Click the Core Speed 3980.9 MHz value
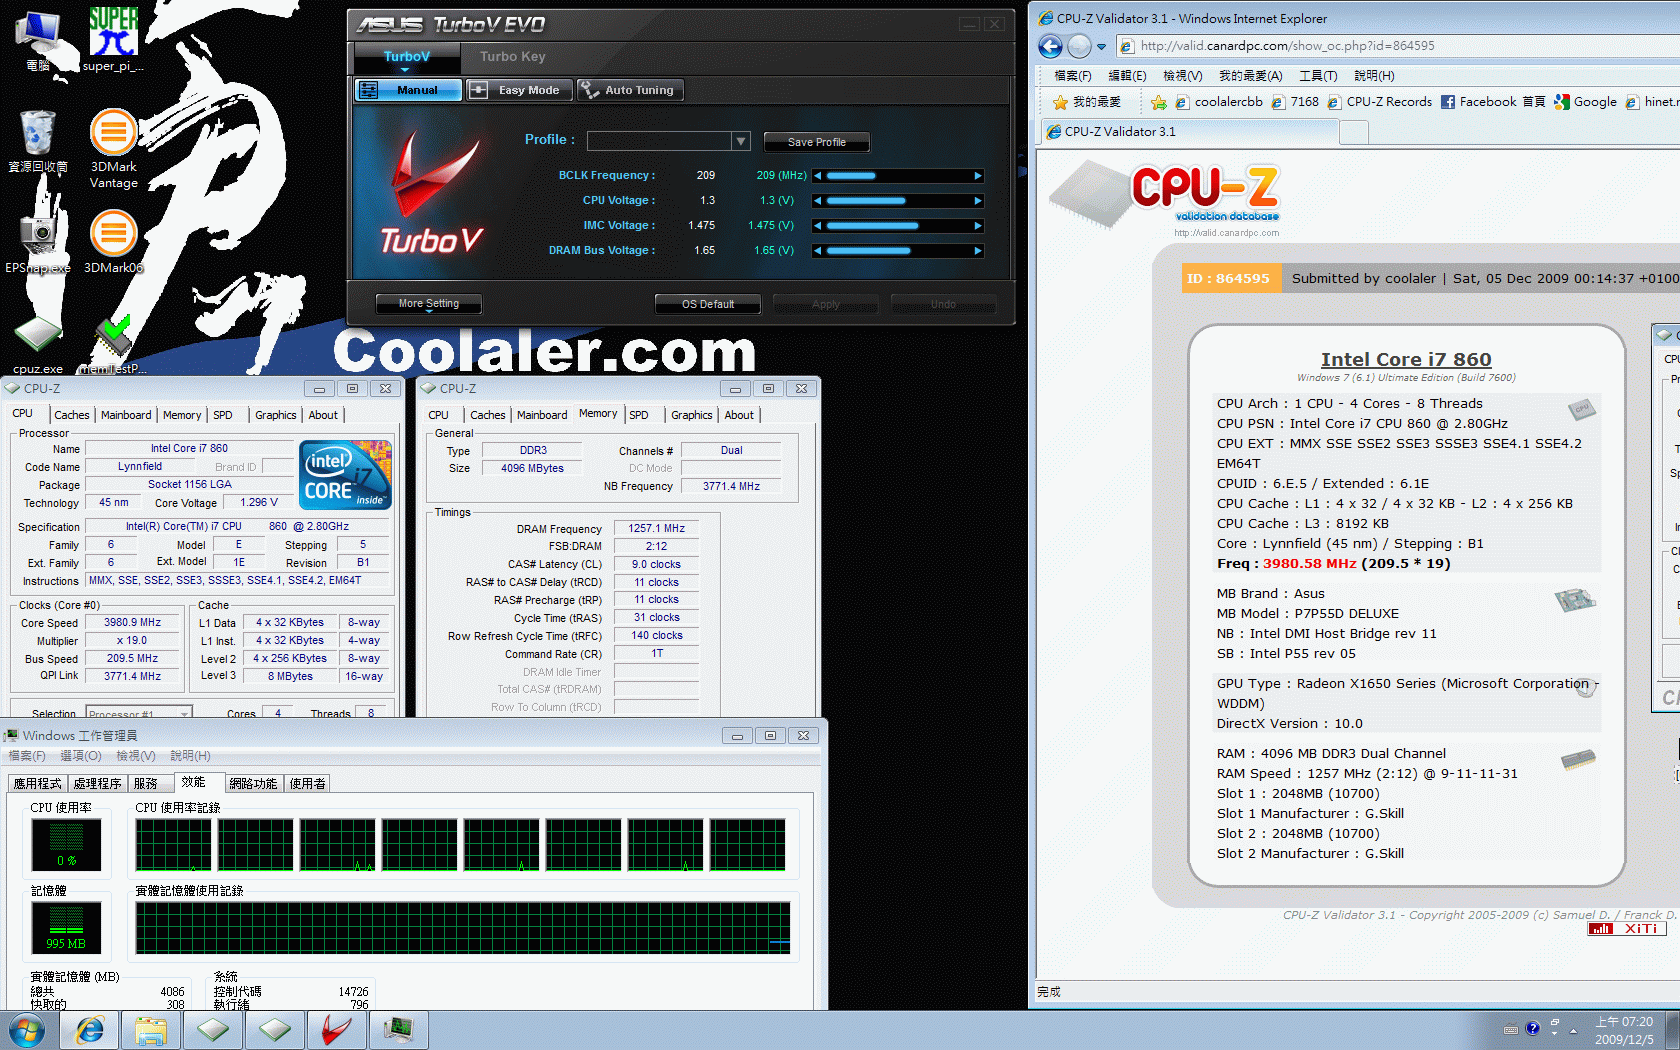1680x1050 pixels. click(133, 623)
